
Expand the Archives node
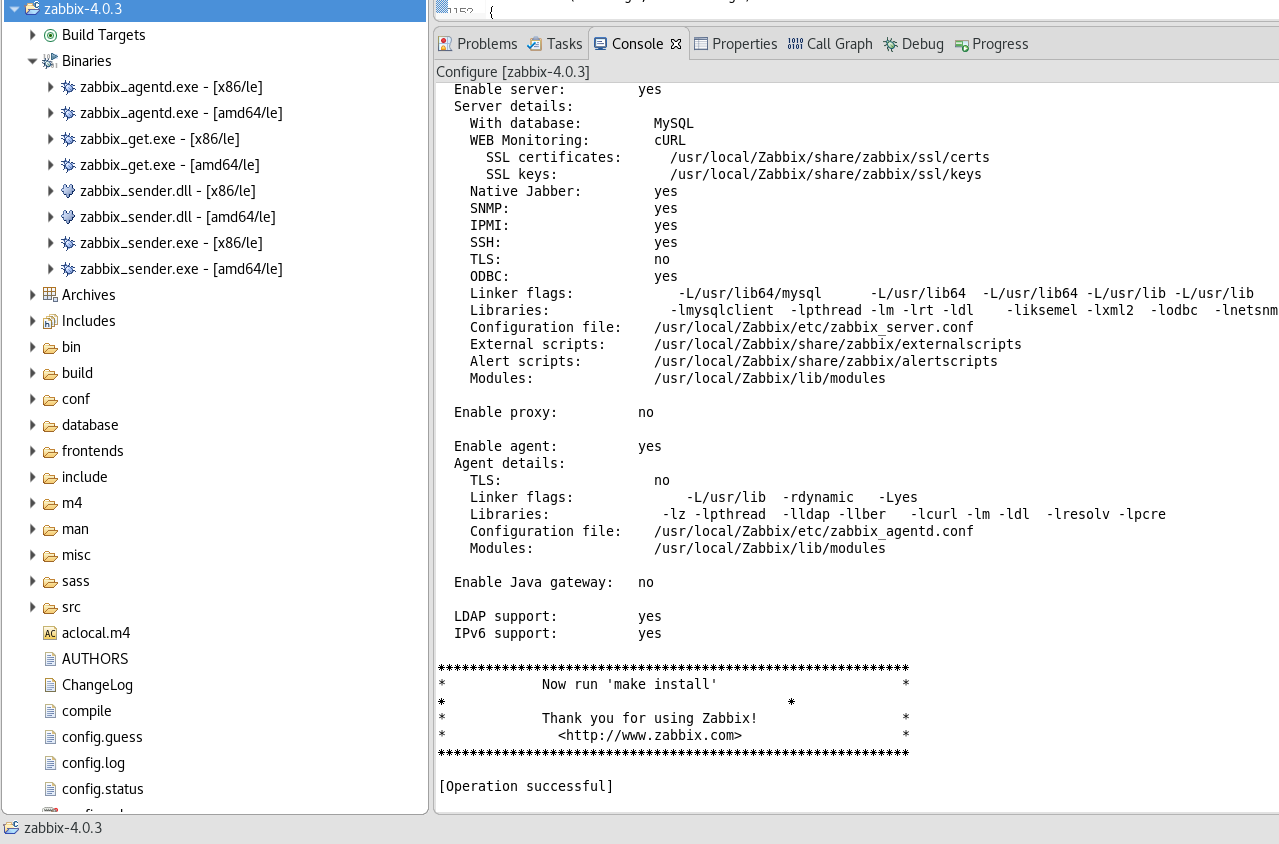(33, 295)
